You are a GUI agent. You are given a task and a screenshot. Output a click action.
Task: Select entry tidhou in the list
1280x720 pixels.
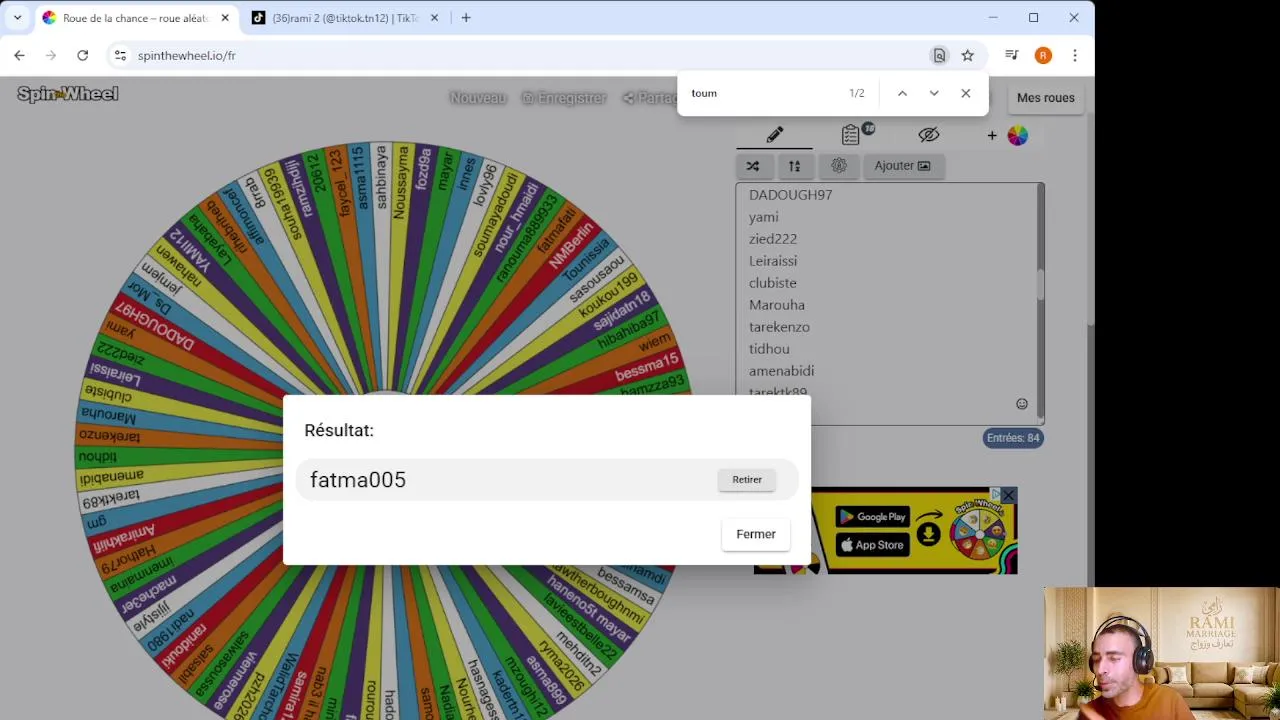pyautogui.click(x=769, y=349)
